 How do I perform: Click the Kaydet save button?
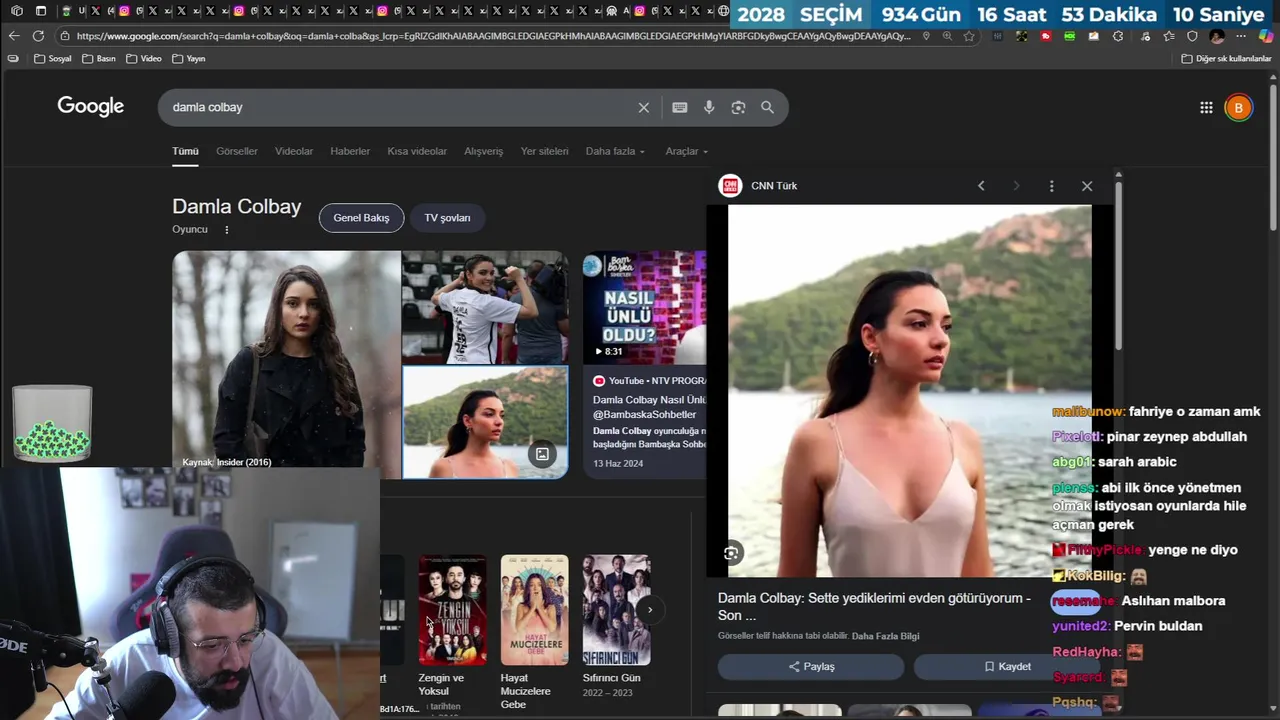pos(1007,667)
